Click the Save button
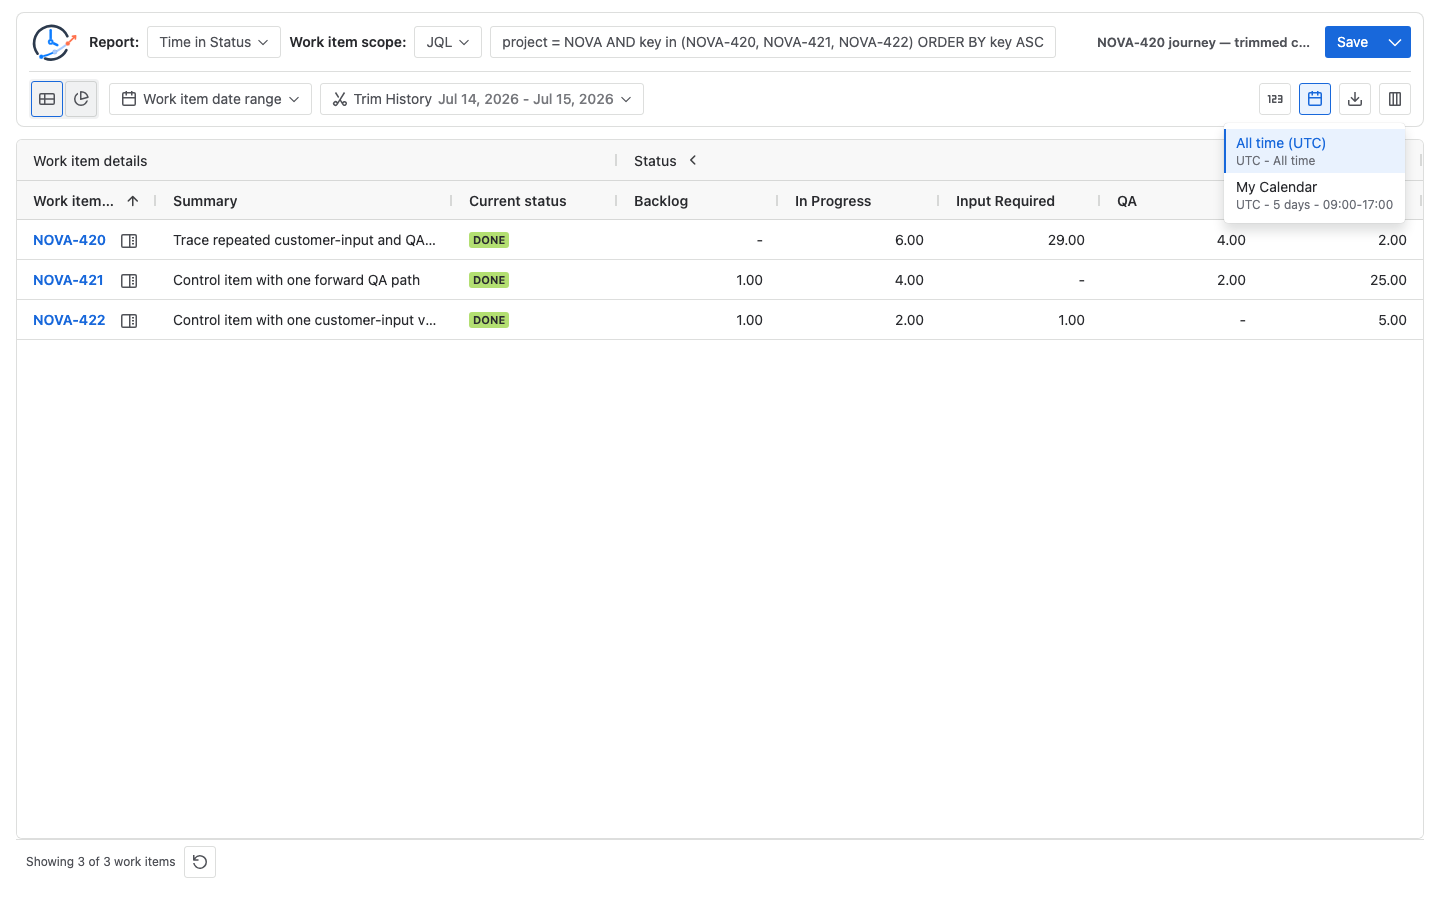1440x900 pixels. (1352, 42)
